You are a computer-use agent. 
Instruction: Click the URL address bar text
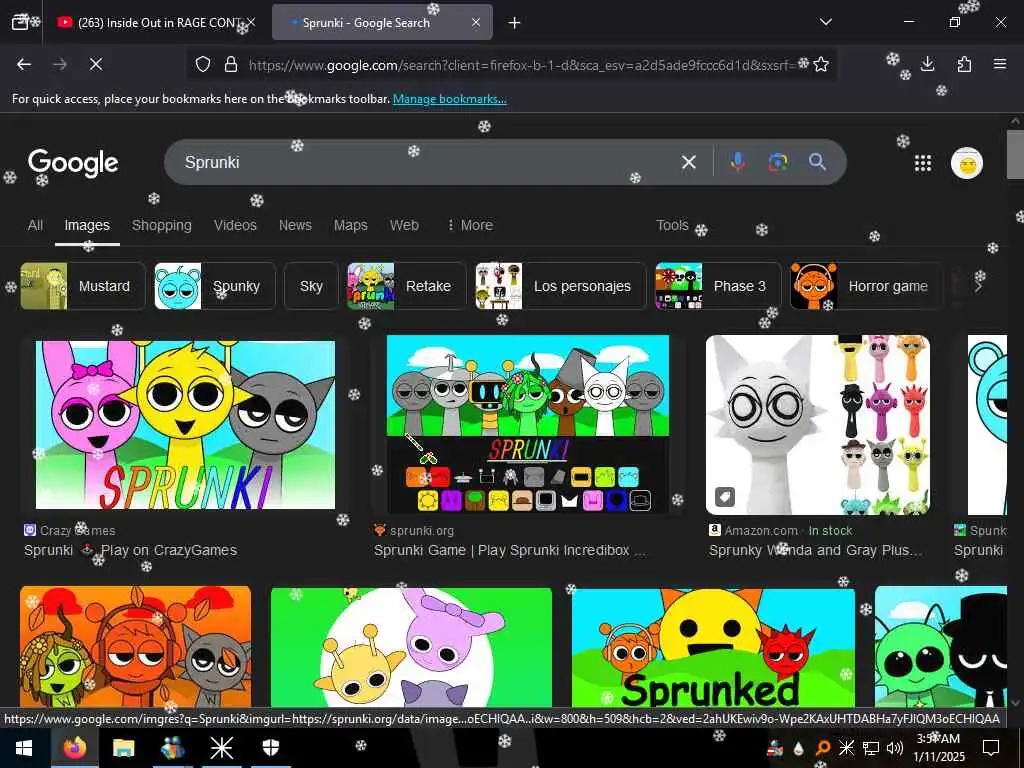click(x=522, y=65)
